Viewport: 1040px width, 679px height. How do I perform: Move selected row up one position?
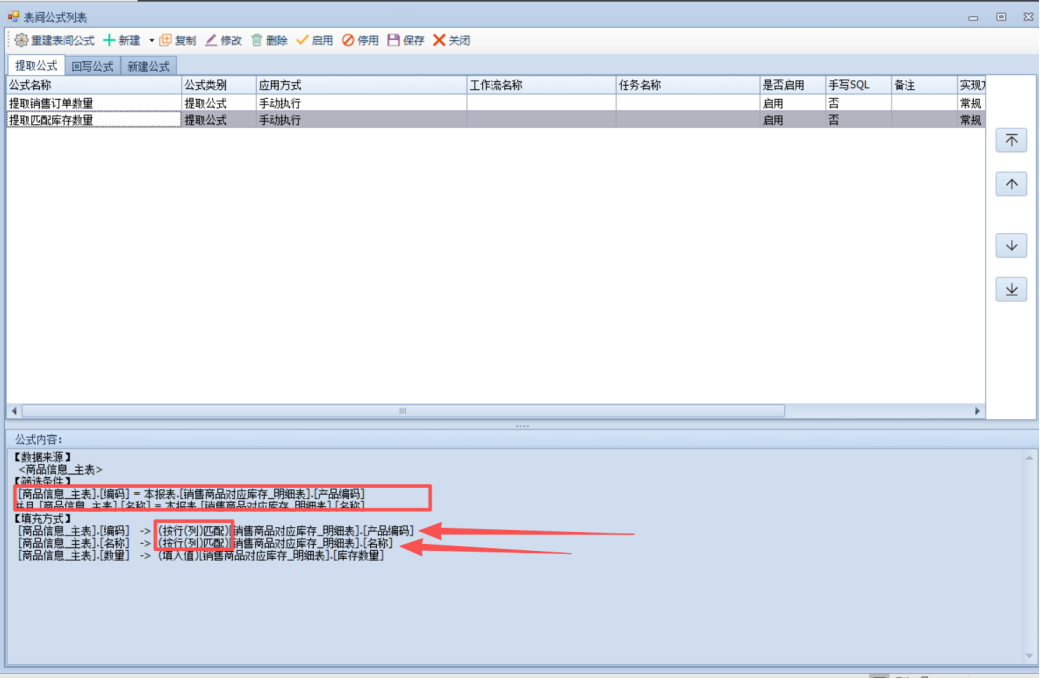coord(1011,185)
